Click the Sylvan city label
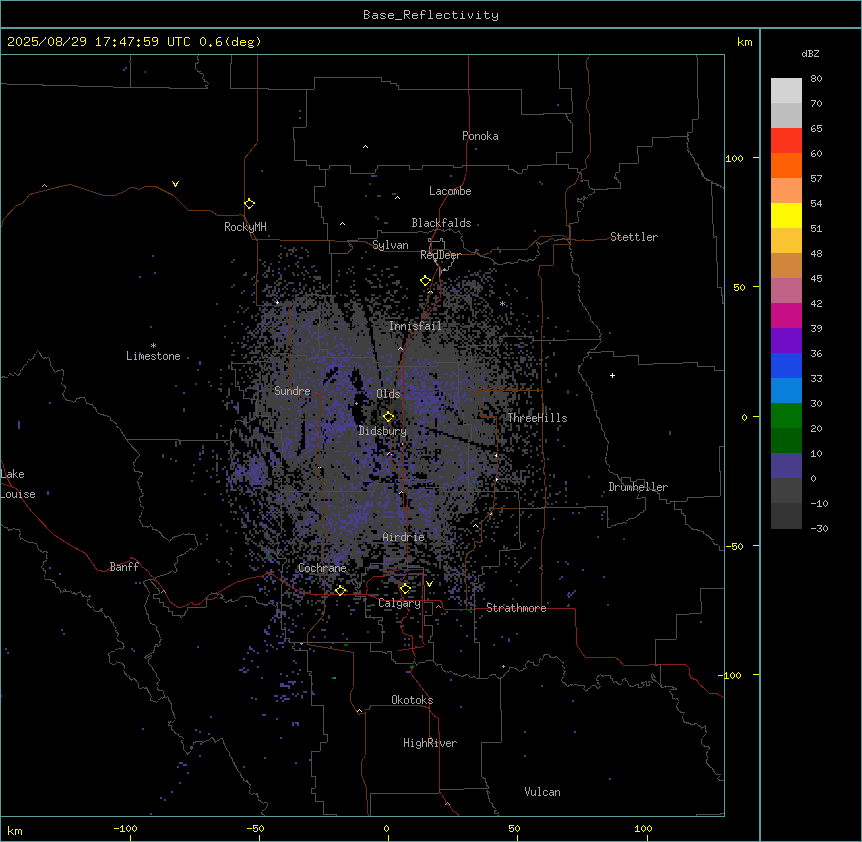Image resolution: width=862 pixels, height=842 pixels. click(390, 245)
